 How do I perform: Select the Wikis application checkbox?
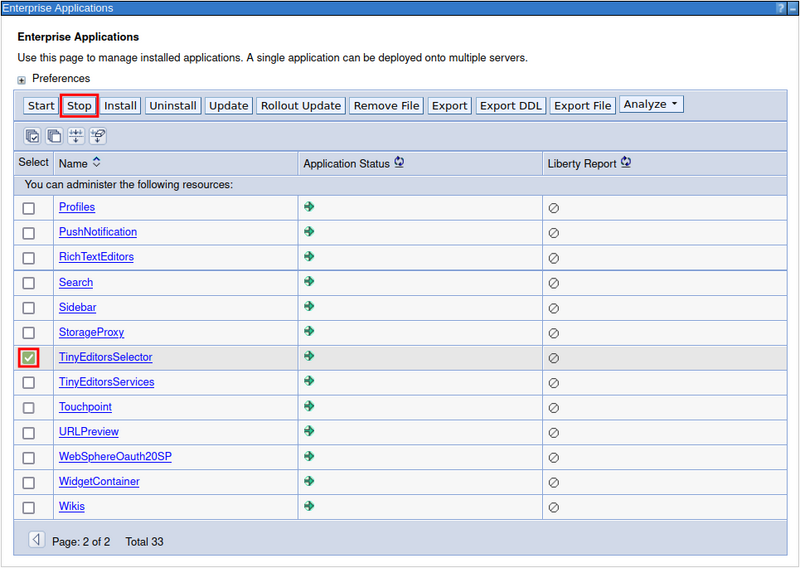pyautogui.click(x=29, y=507)
